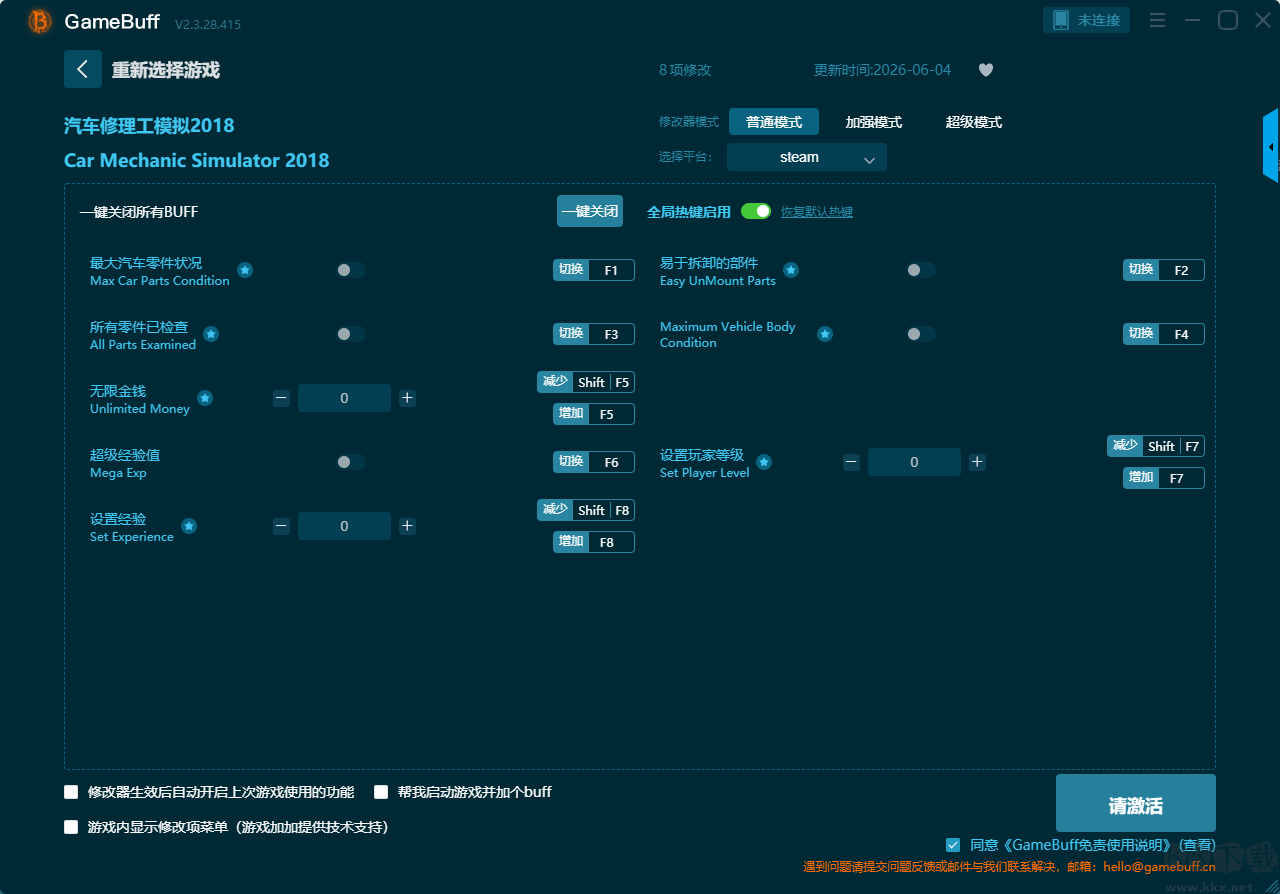
Task: Click the Car Mechanic Simulator 2018 title
Action: 197,160
